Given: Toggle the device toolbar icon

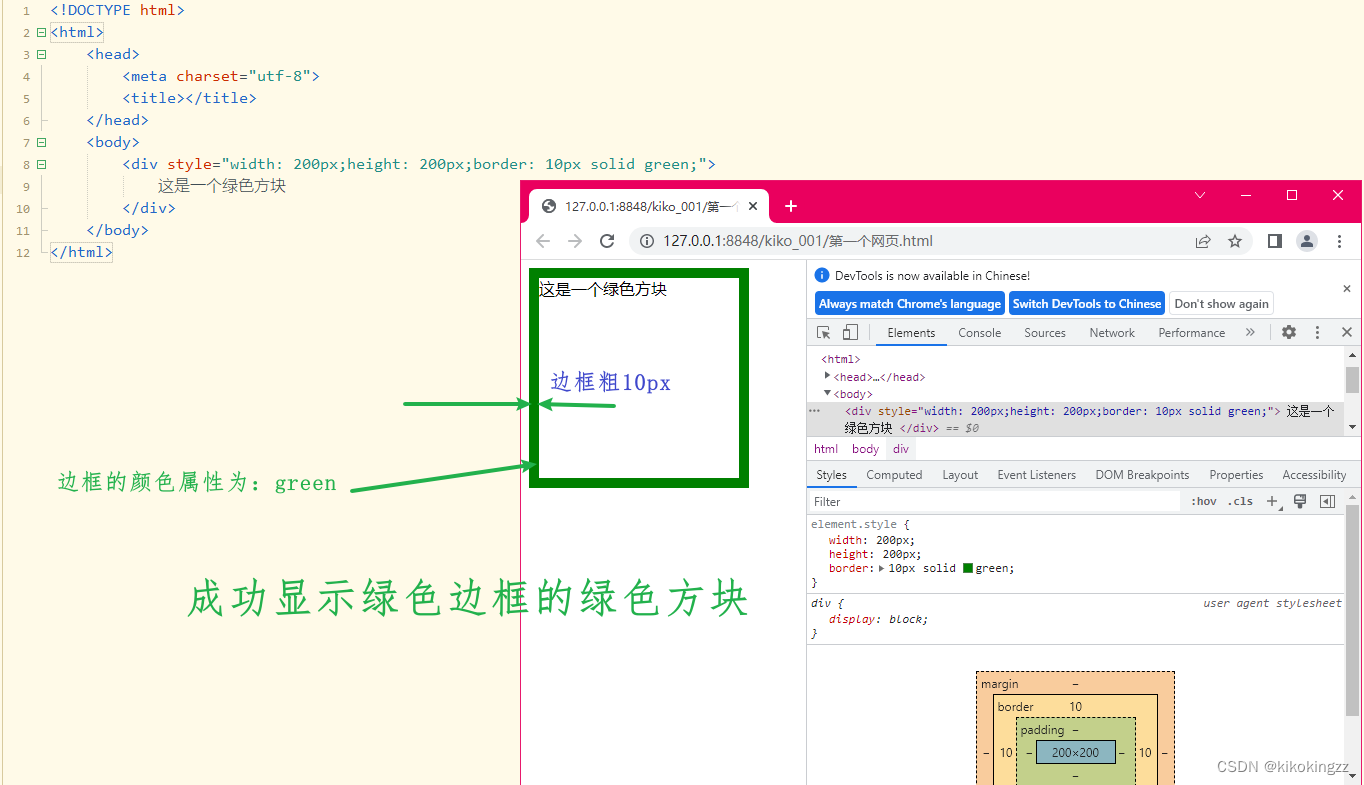Looking at the screenshot, I should coord(850,333).
